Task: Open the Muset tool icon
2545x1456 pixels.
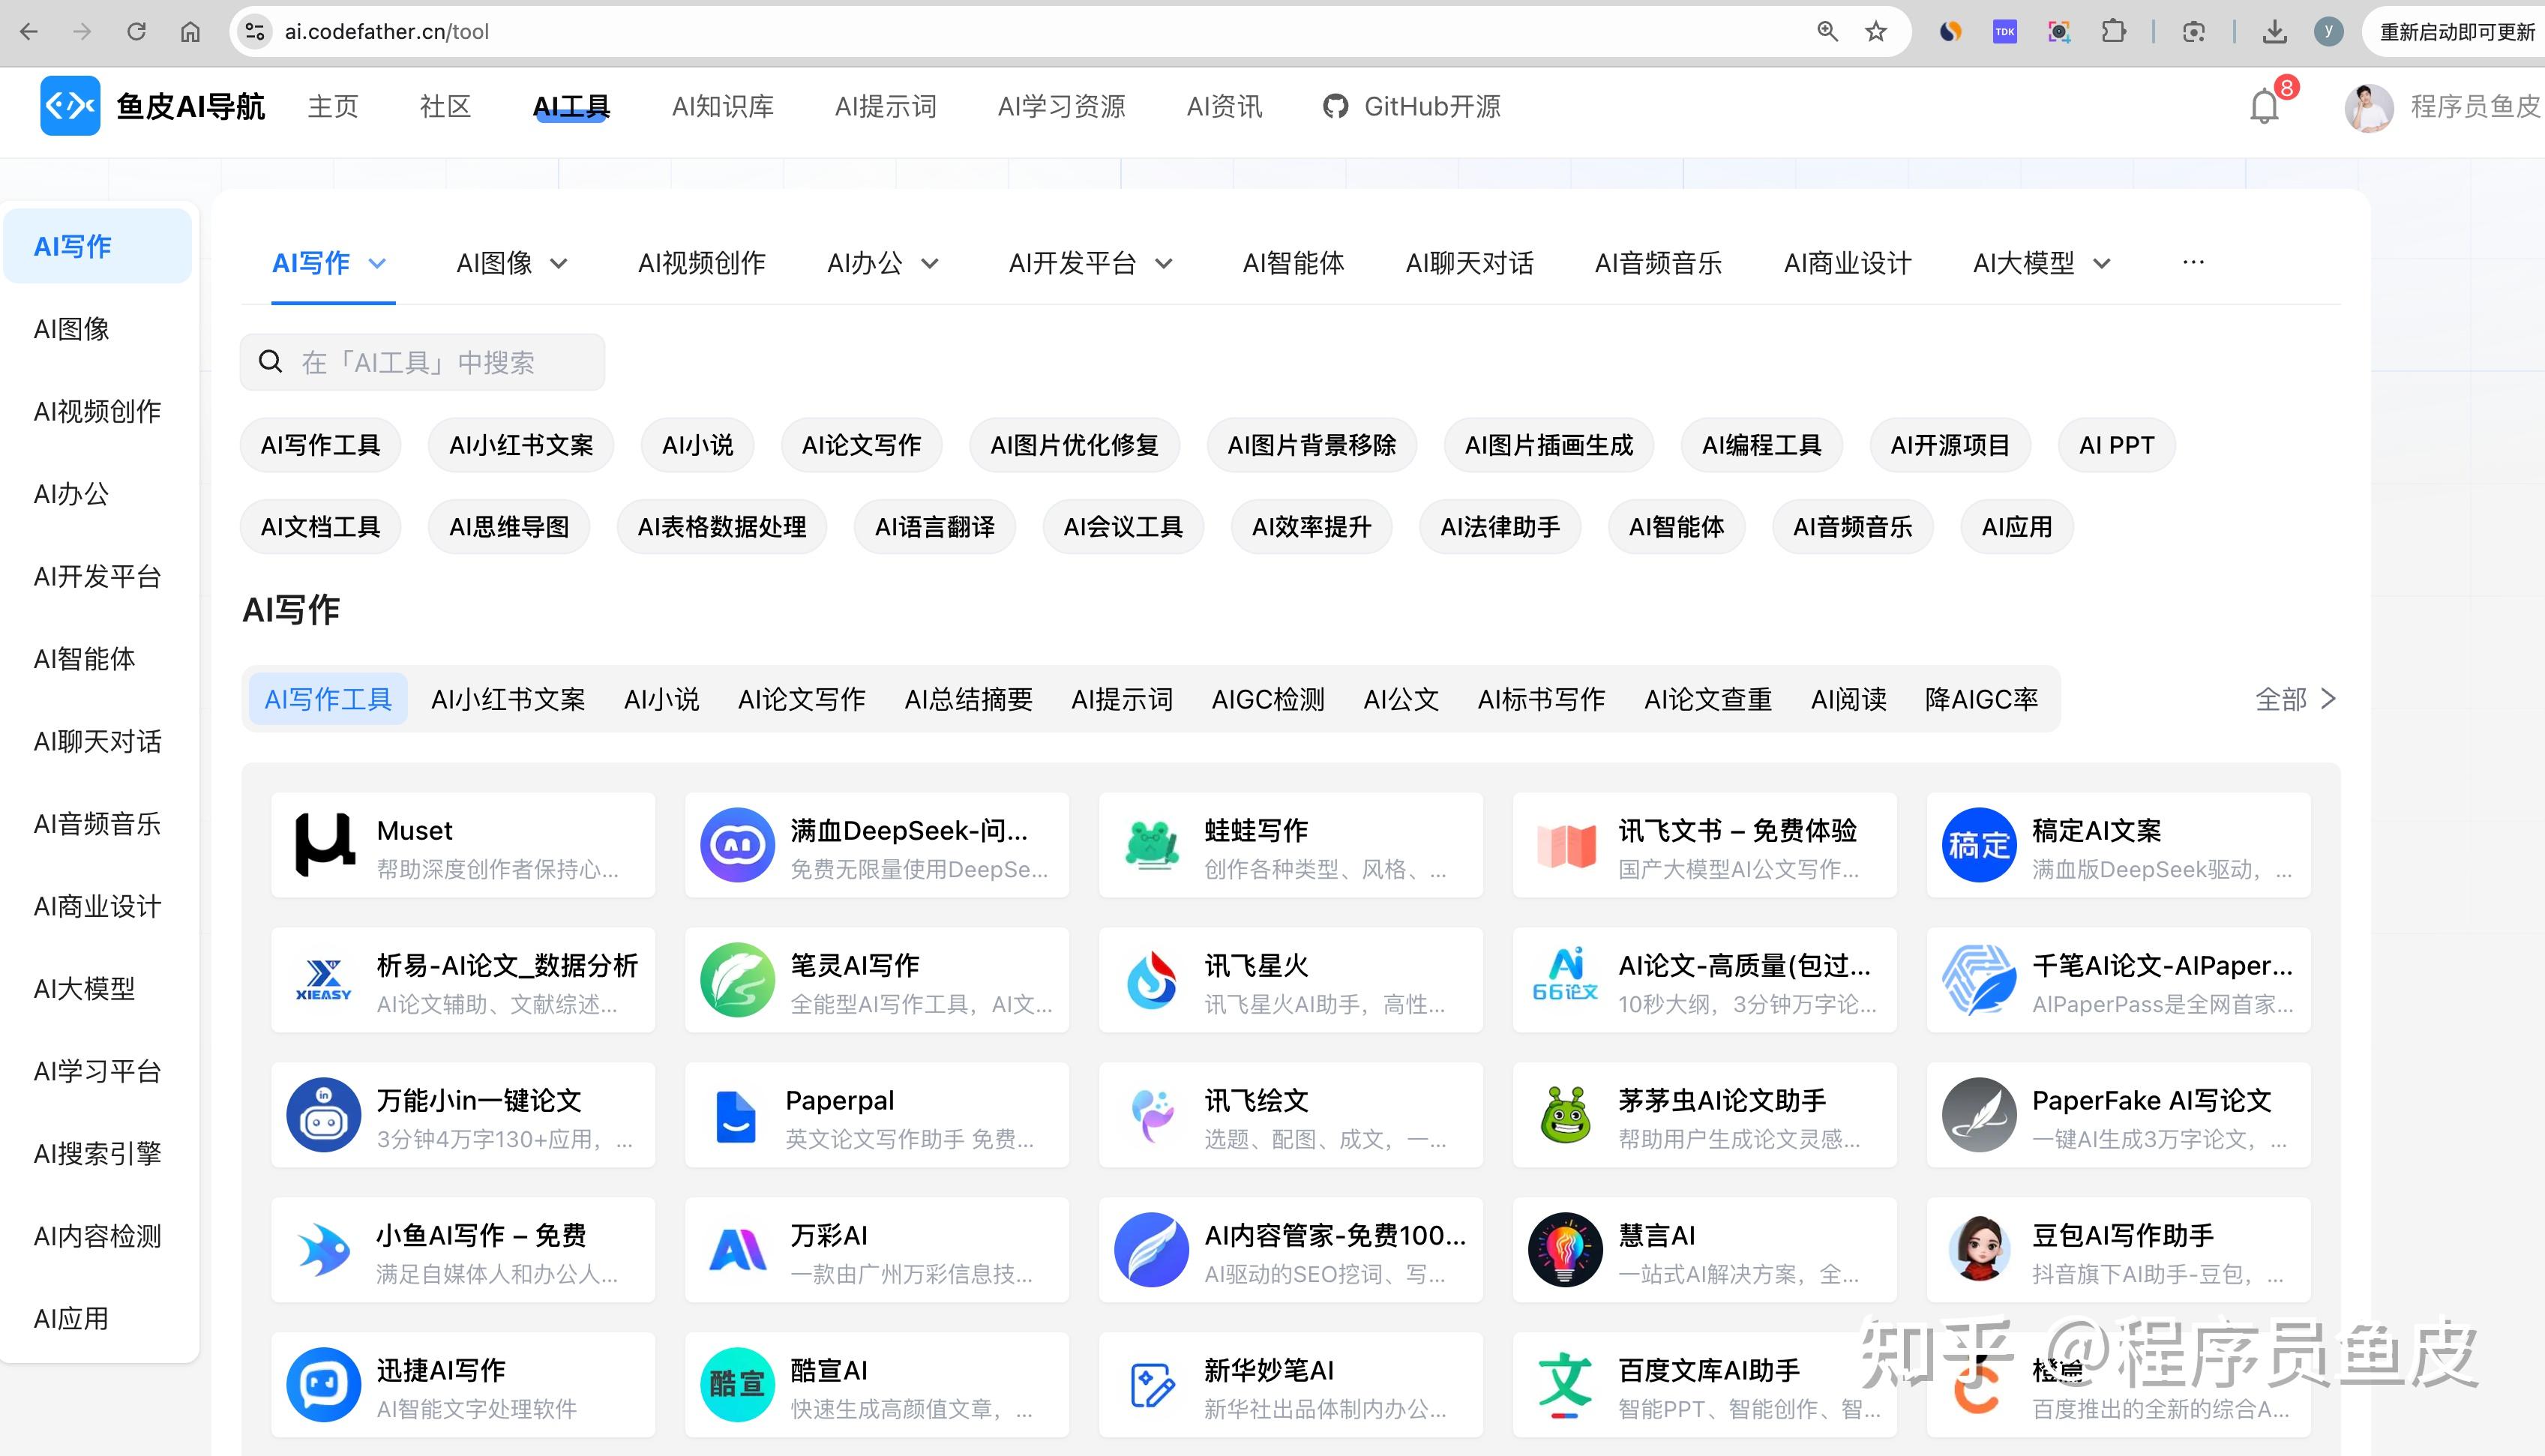Action: [x=324, y=845]
